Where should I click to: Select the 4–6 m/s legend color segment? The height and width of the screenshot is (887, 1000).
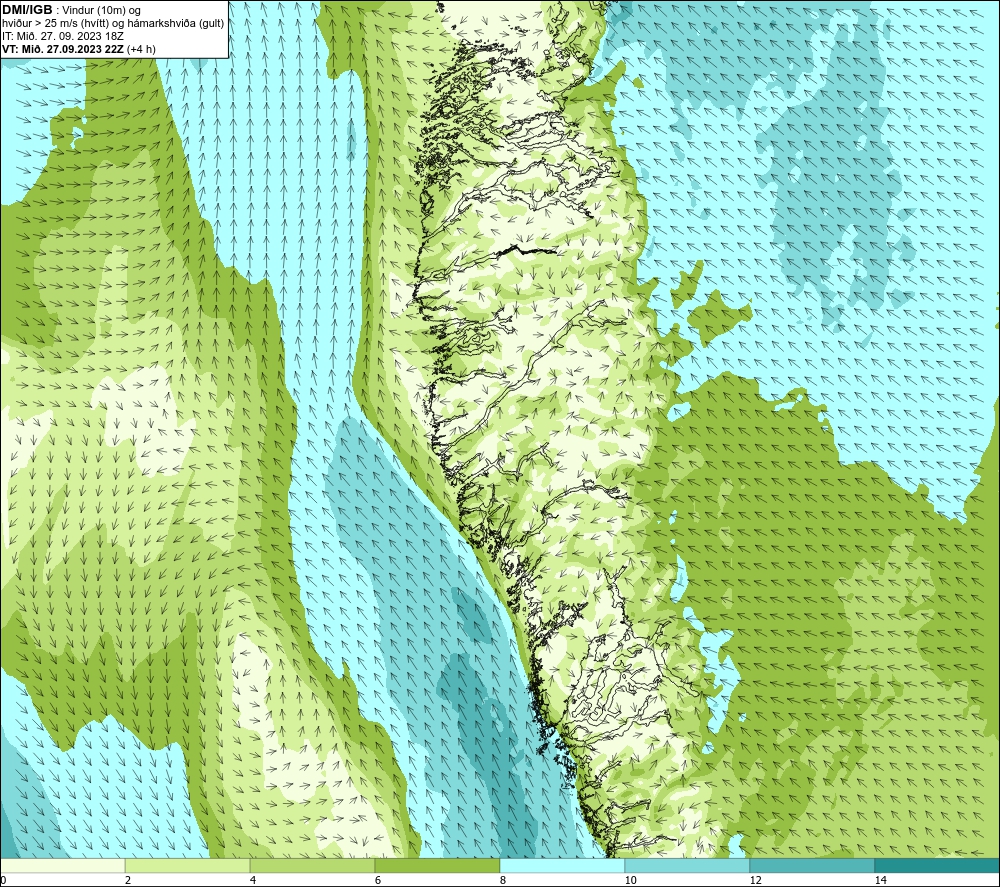point(312,866)
